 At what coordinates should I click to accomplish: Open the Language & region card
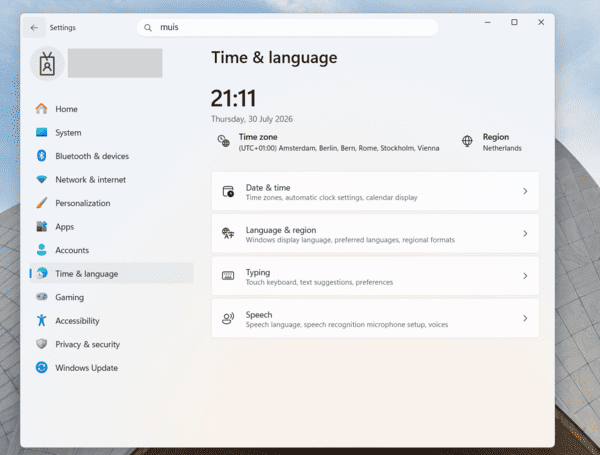(x=375, y=233)
